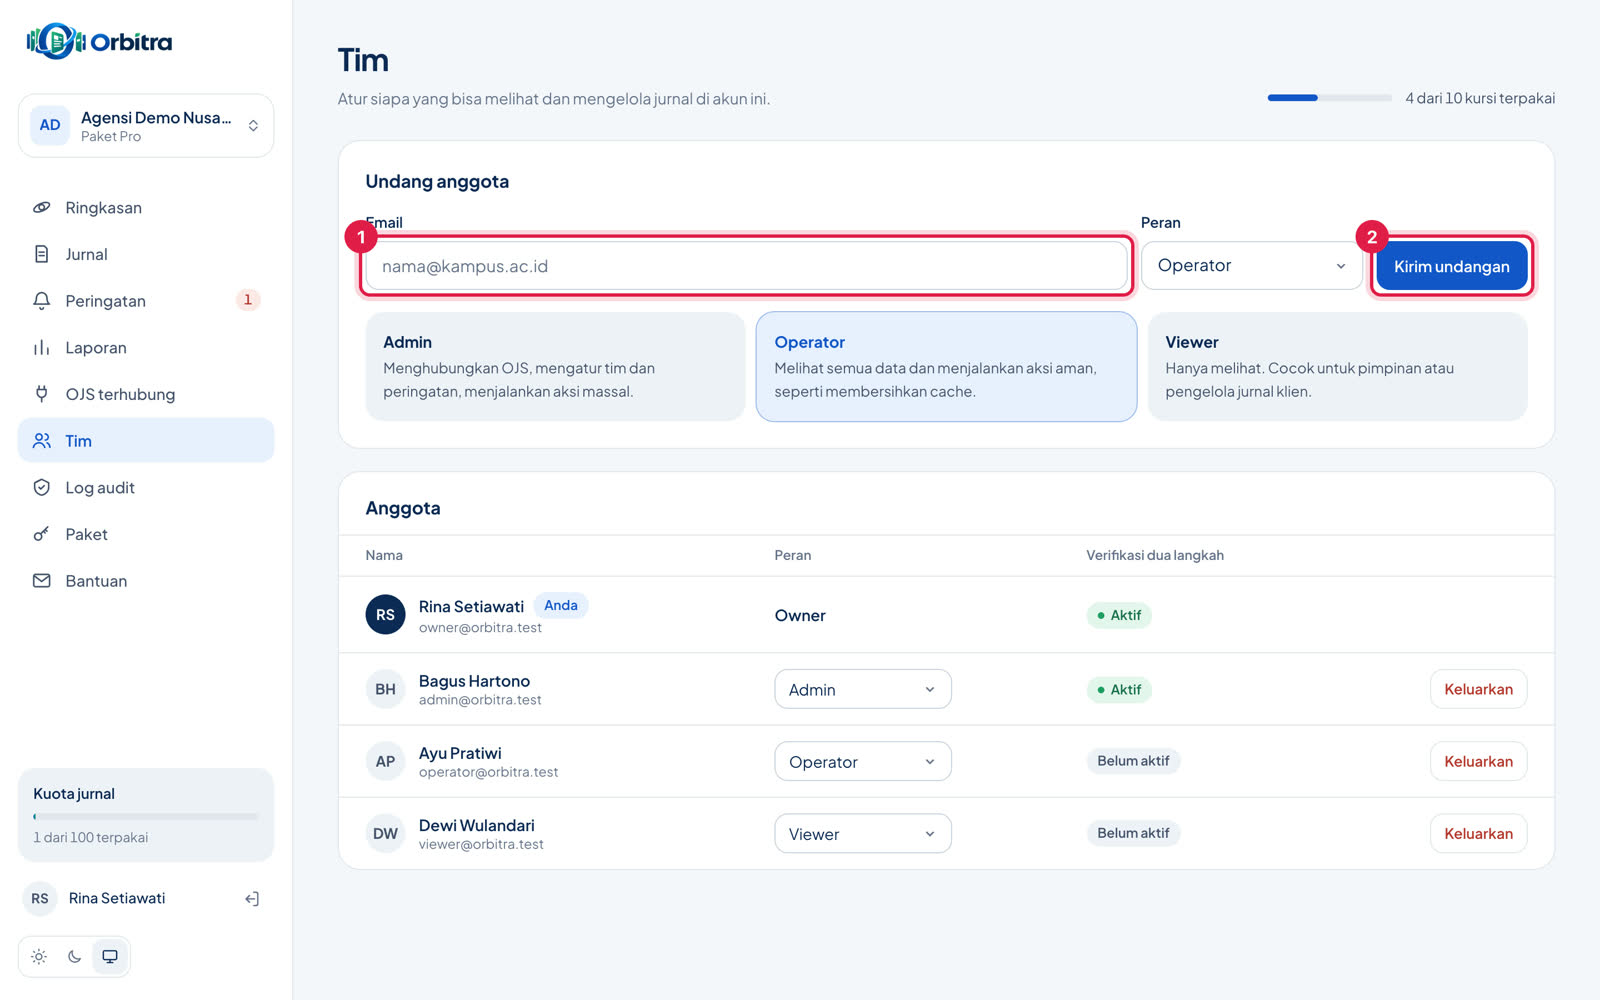Click Aktif status for Bagus Hartono
The height and width of the screenshot is (1000, 1600).
[1119, 689]
